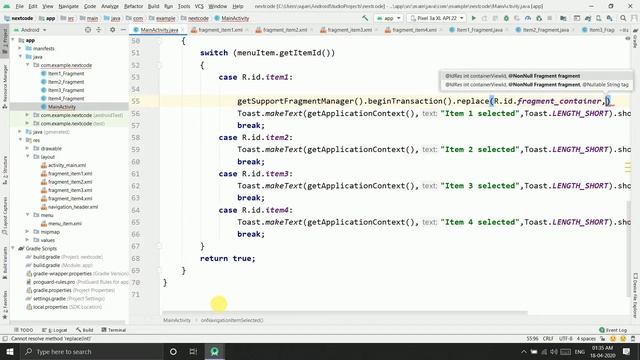Toggle the Device File Explorer side tab
Image resolution: width=640 pixels, height=360 pixels.
(x=635, y=296)
